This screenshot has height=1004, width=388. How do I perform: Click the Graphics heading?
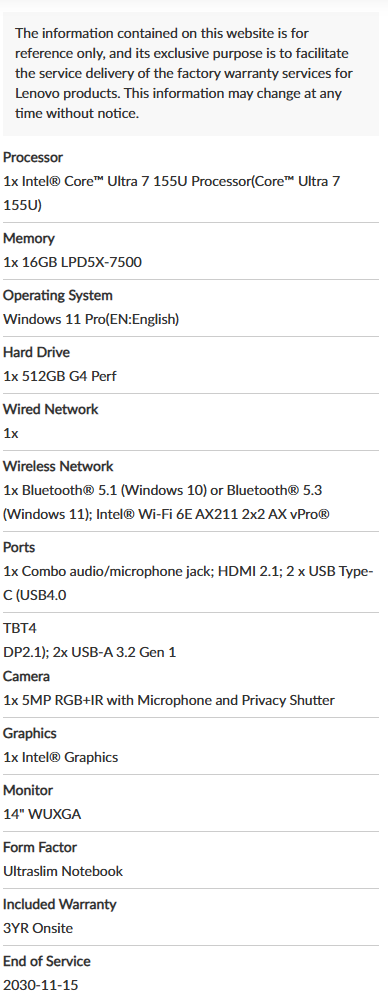click(30, 734)
